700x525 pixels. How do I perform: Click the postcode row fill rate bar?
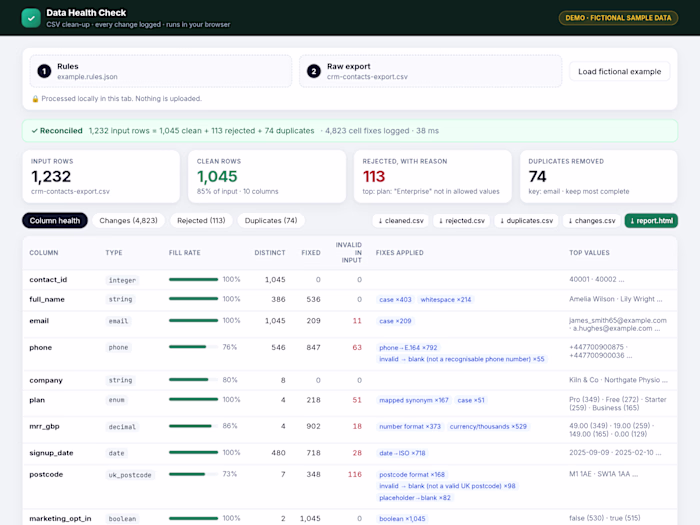coord(193,474)
